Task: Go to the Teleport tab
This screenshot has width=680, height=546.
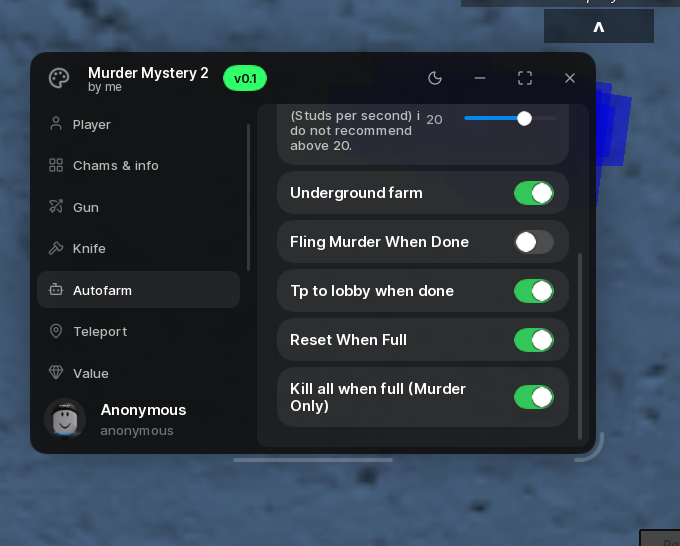Action: pos(138,331)
